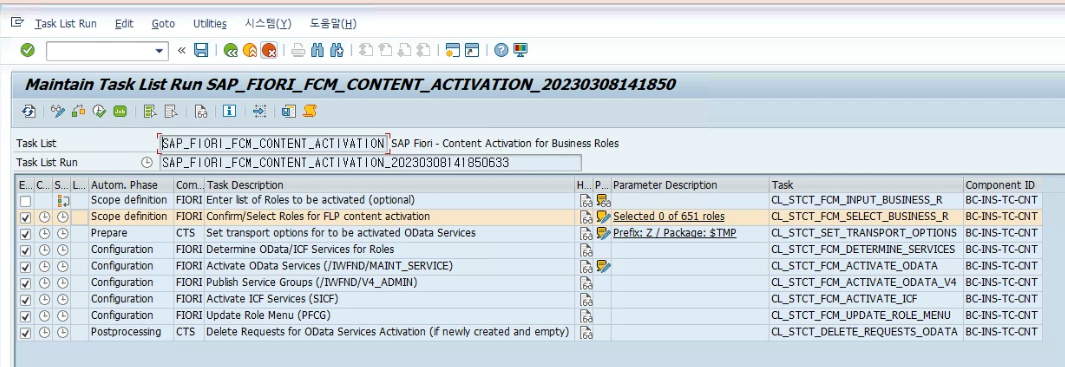The width and height of the screenshot is (1065, 367).
Task: Untick checkbox for 'Set transport options' row
Action: [x=25, y=234]
